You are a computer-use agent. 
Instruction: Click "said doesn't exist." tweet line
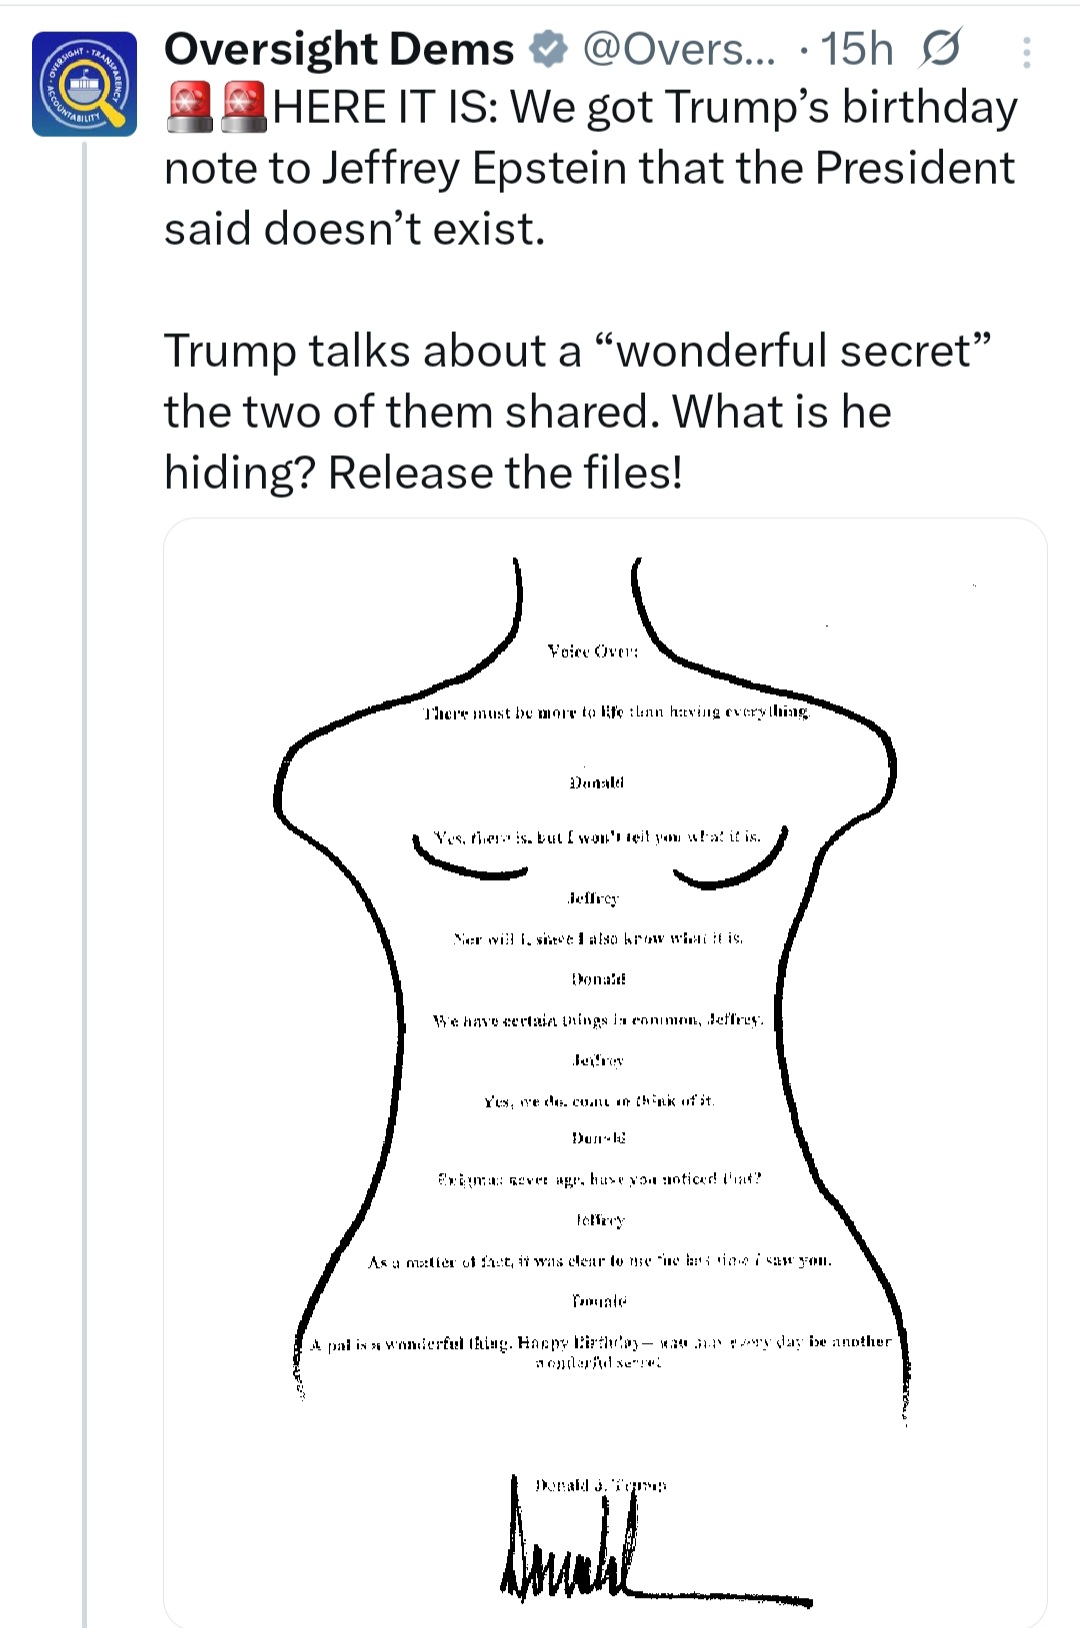click(355, 229)
